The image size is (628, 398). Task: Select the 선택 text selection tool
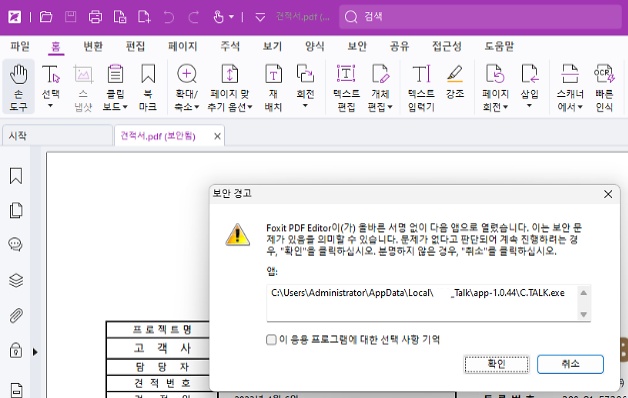pos(51,82)
